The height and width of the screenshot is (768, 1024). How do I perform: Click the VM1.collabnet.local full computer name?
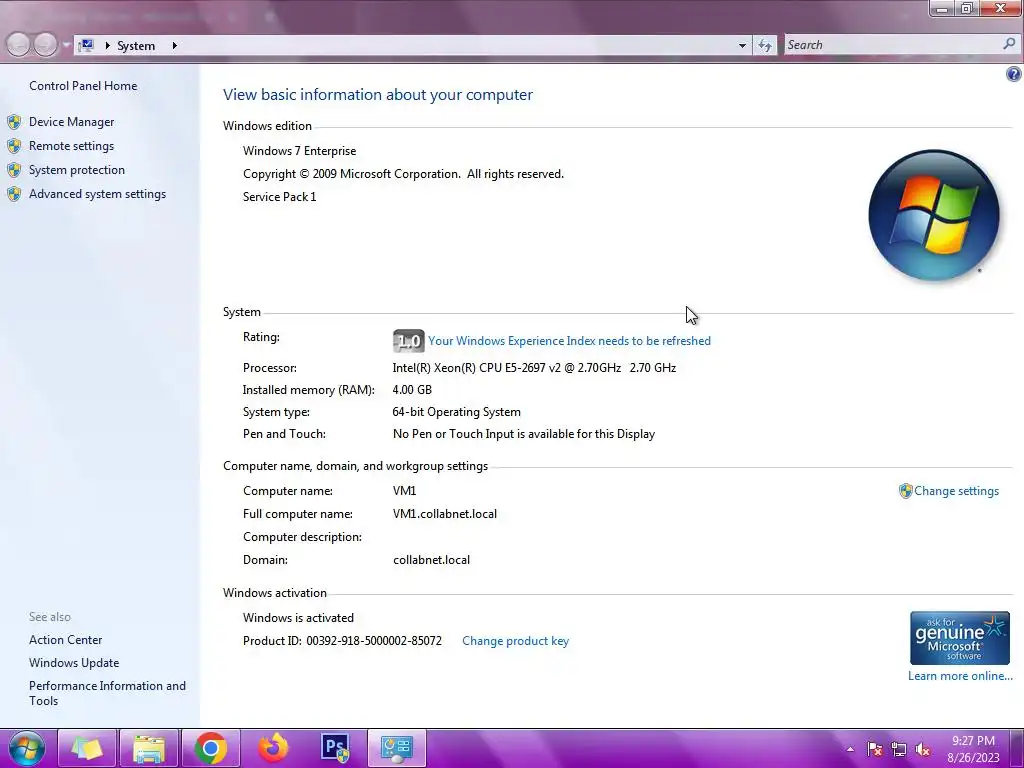point(445,514)
